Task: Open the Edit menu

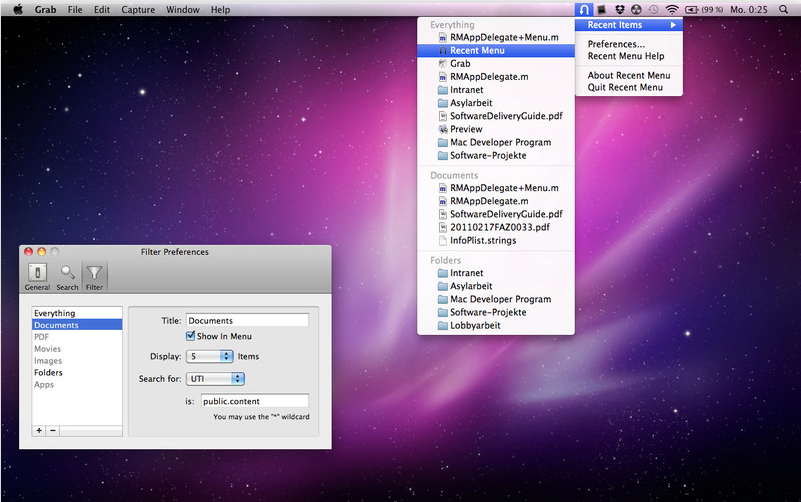Action: point(102,9)
